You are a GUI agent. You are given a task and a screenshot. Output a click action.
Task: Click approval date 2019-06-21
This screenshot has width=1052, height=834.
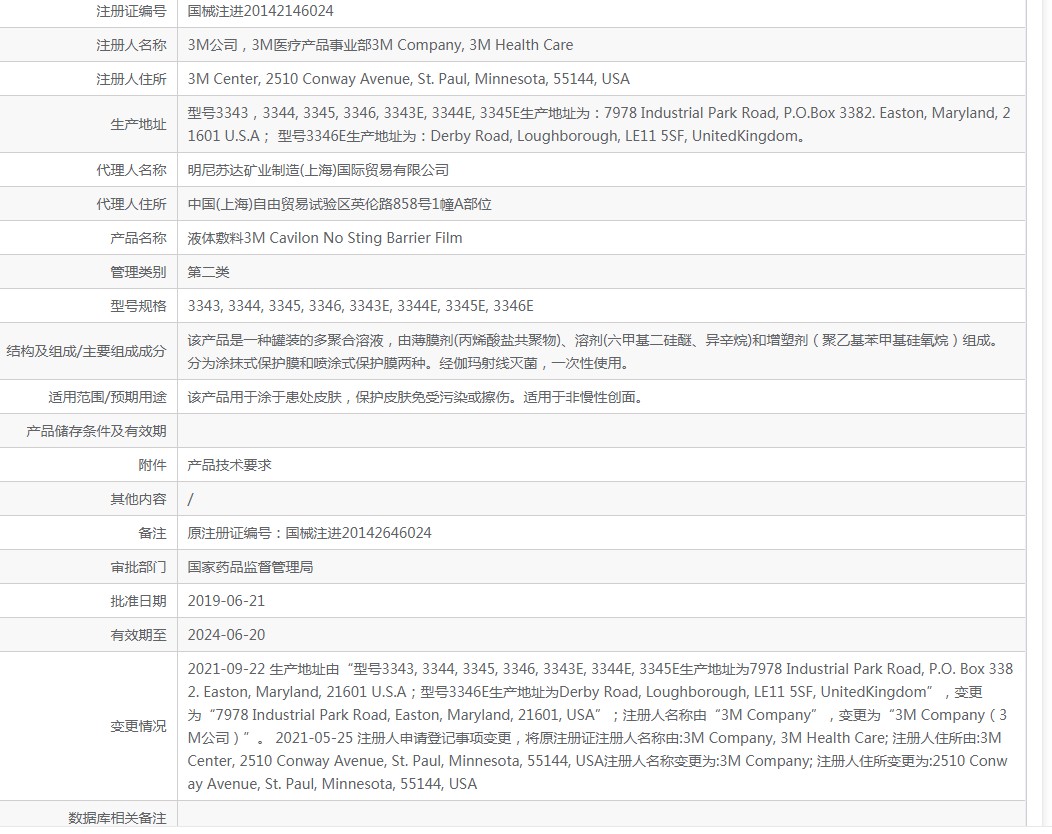226,601
